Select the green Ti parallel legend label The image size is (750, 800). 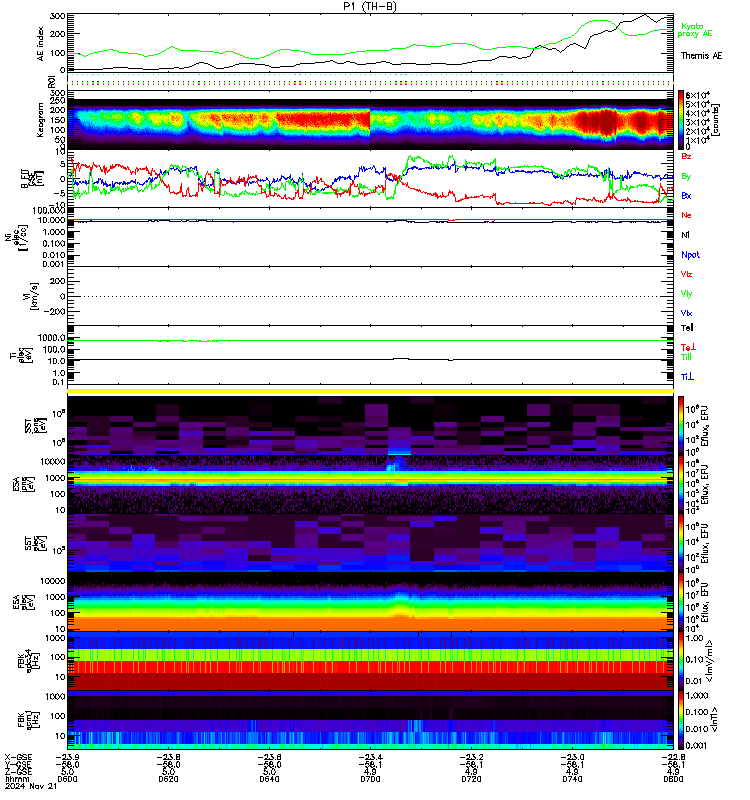click(x=686, y=357)
